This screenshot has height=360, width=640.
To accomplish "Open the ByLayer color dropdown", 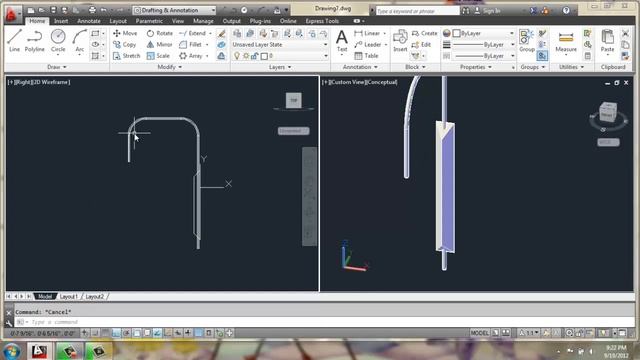I will coord(484,33).
